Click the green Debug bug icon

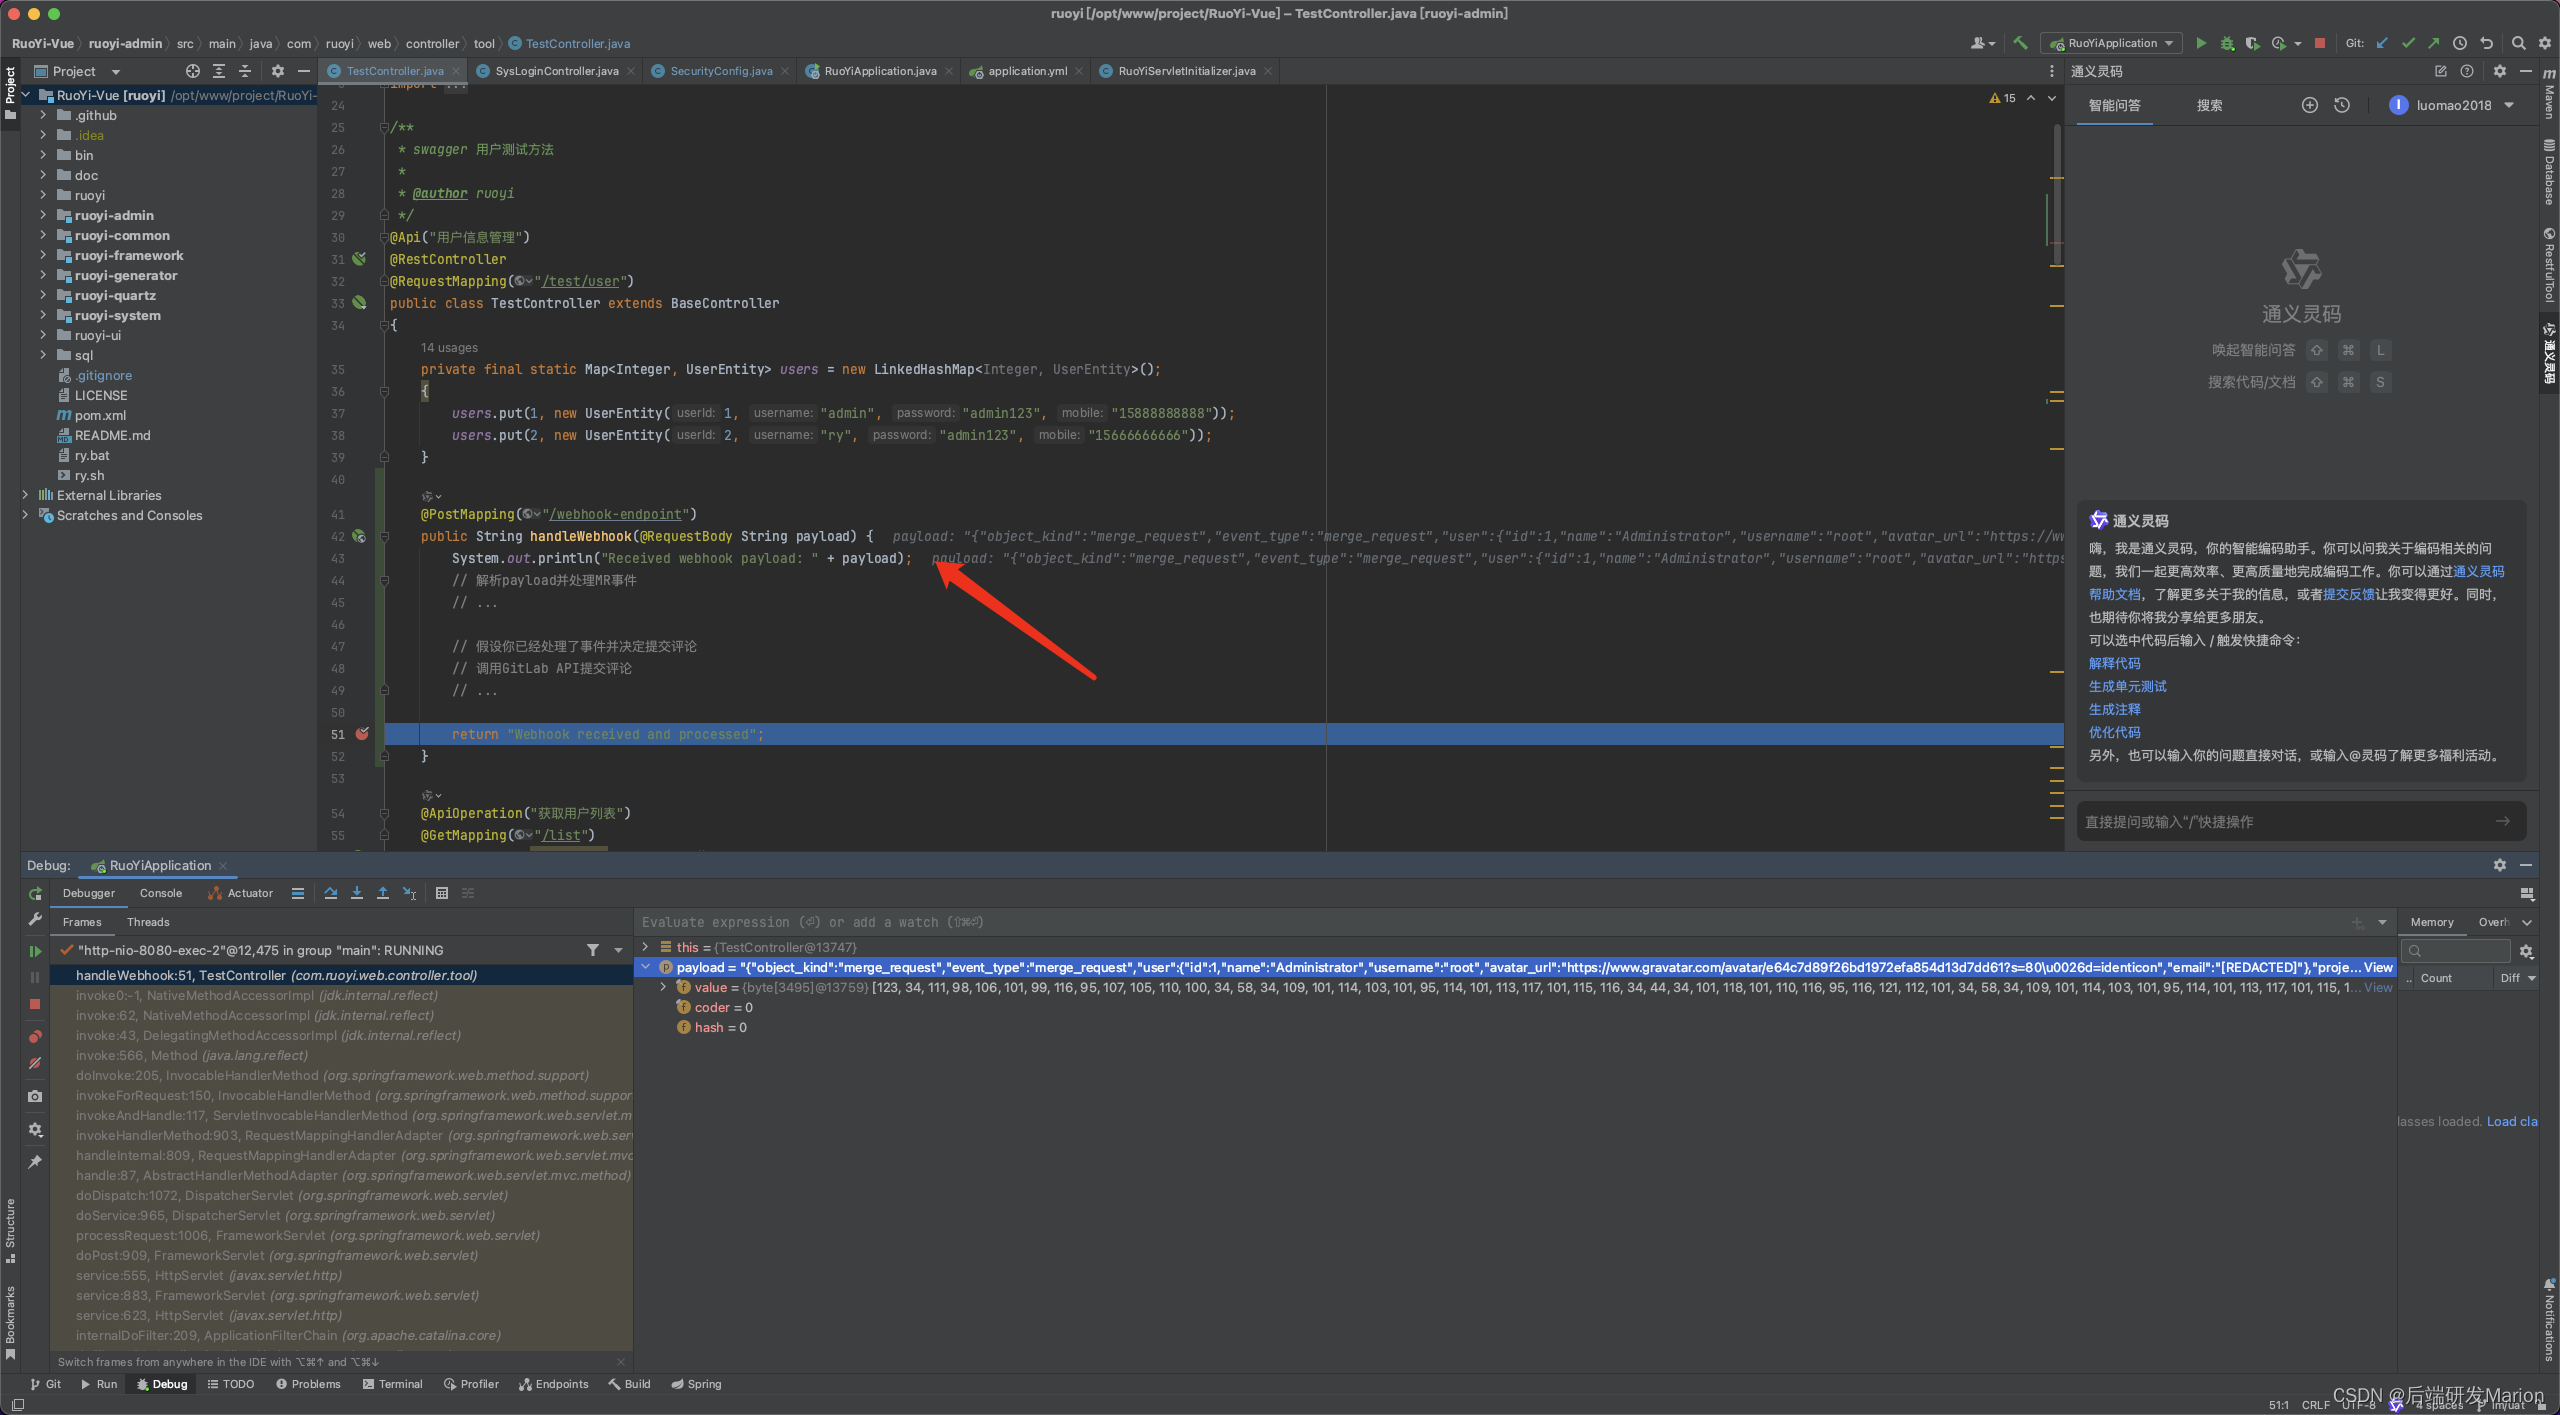pyautogui.click(x=2227, y=43)
